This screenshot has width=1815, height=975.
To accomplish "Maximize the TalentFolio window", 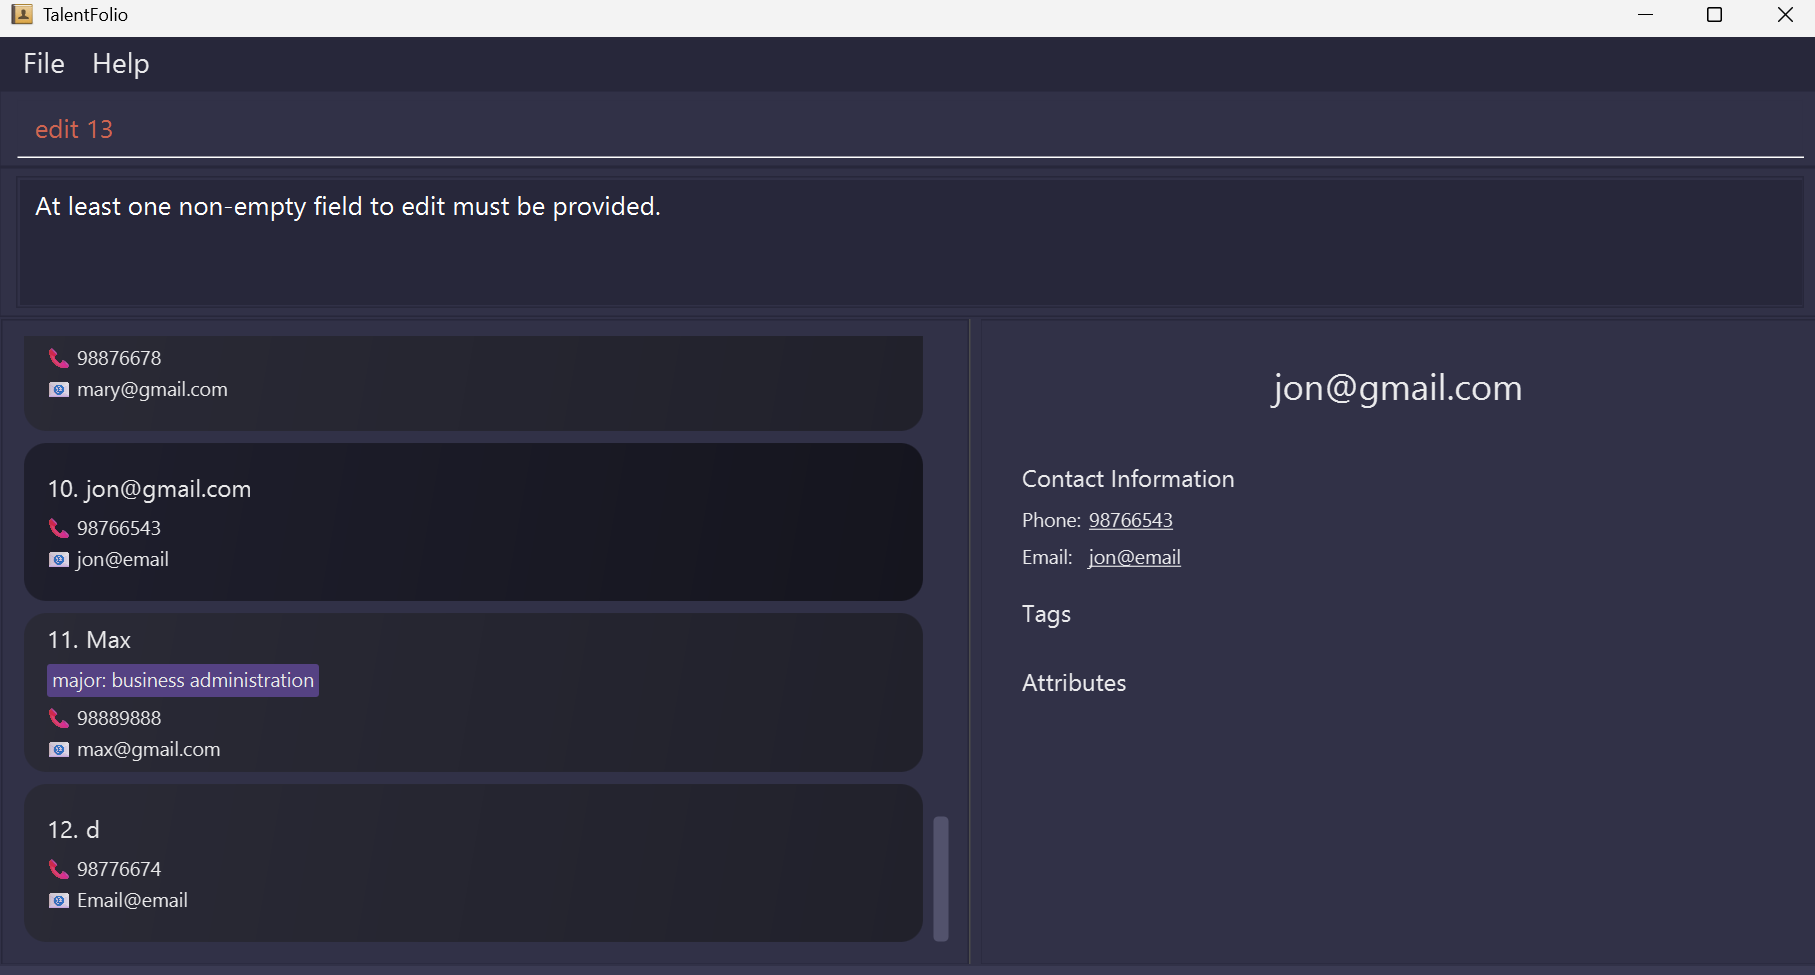I will pos(1714,15).
